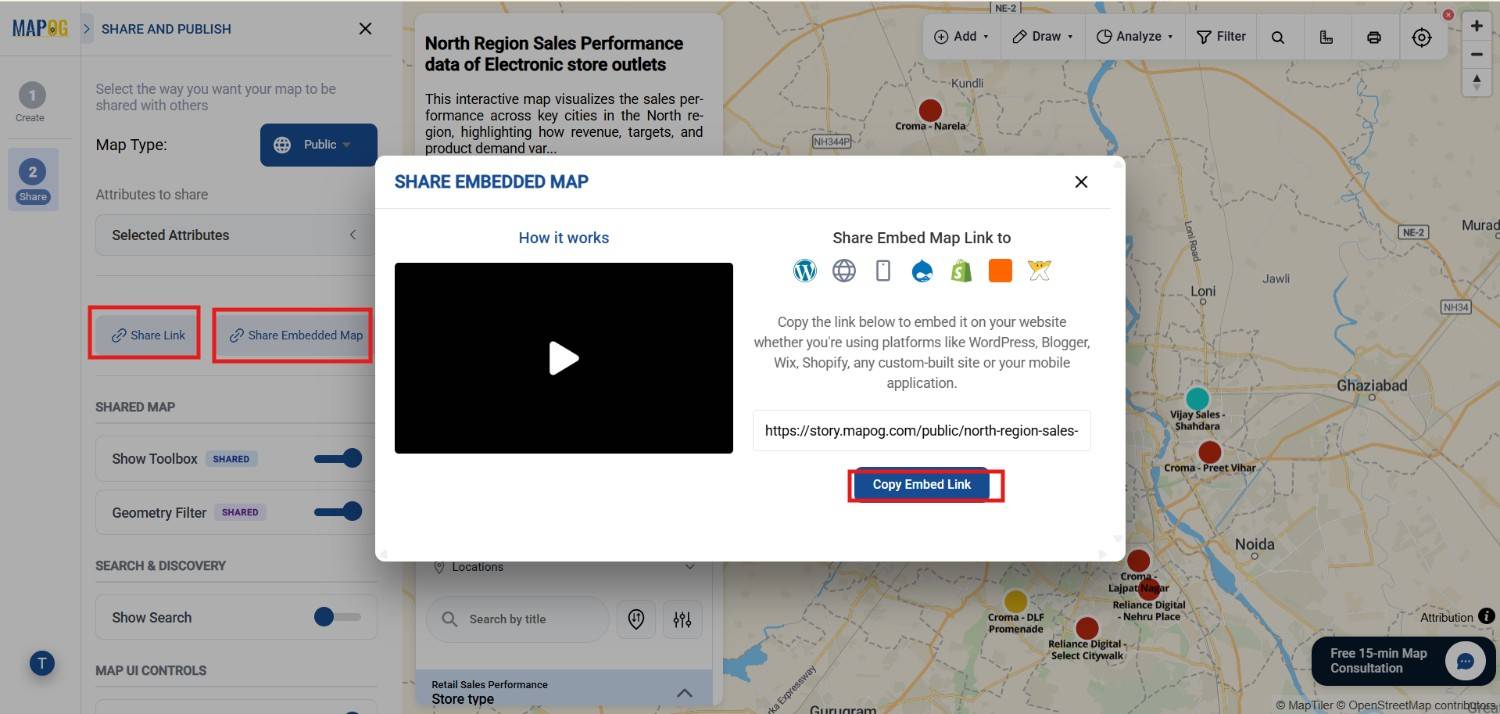1500x714 pixels.
Task: Close the Share and Publish panel
Action: point(365,29)
